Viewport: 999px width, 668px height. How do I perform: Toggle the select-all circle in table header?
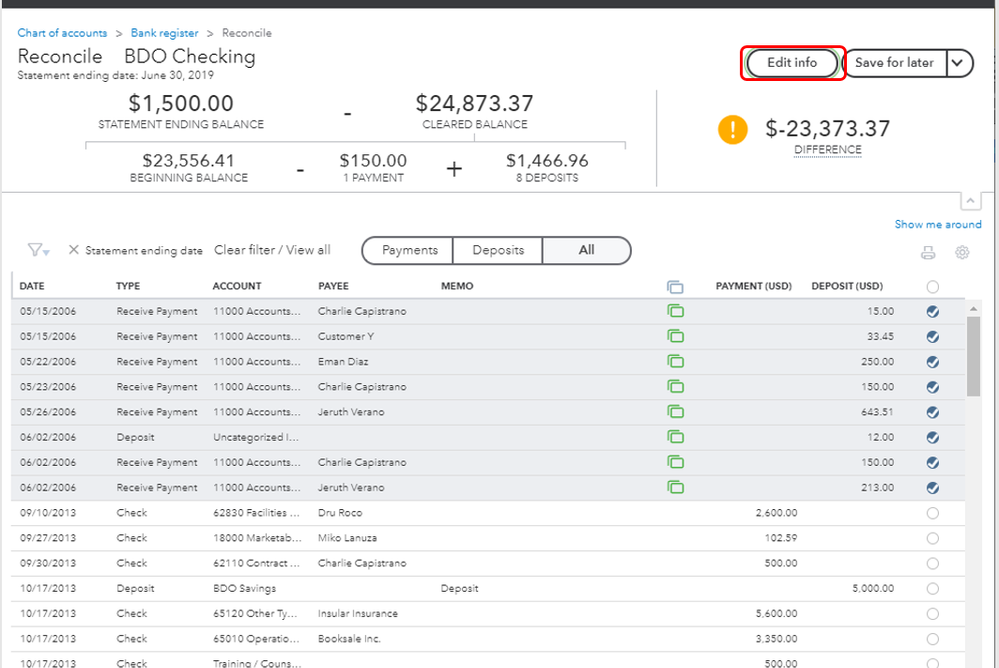tap(933, 286)
